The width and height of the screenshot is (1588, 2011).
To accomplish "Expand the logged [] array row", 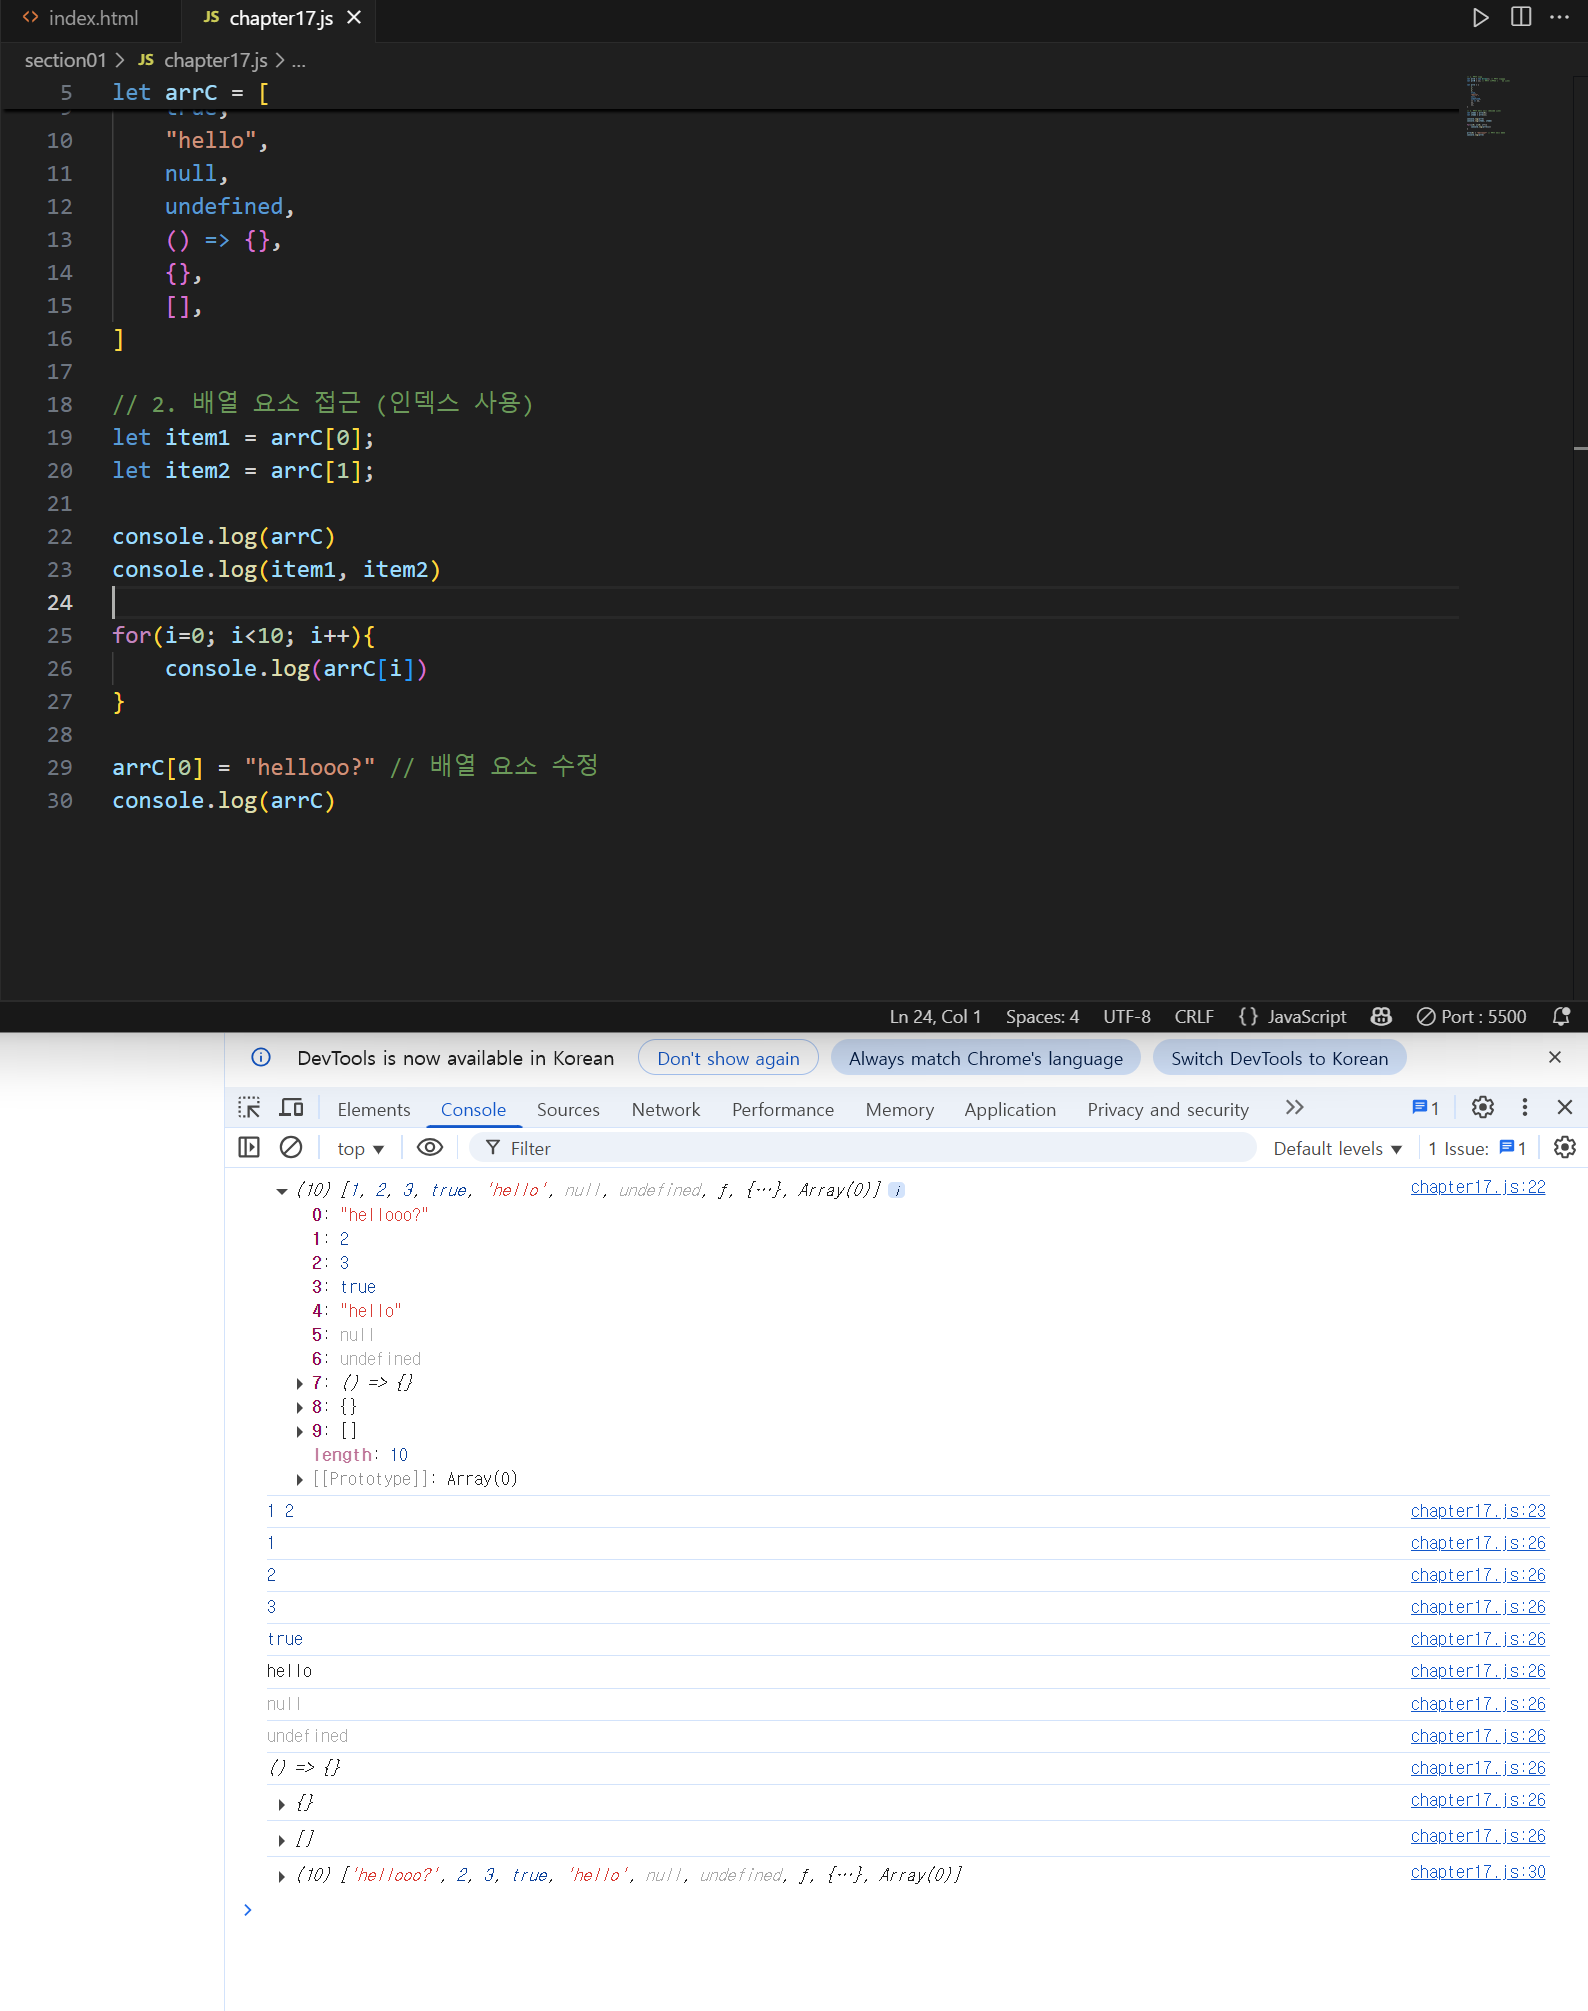I will pyautogui.click(x=282, y=1839).
